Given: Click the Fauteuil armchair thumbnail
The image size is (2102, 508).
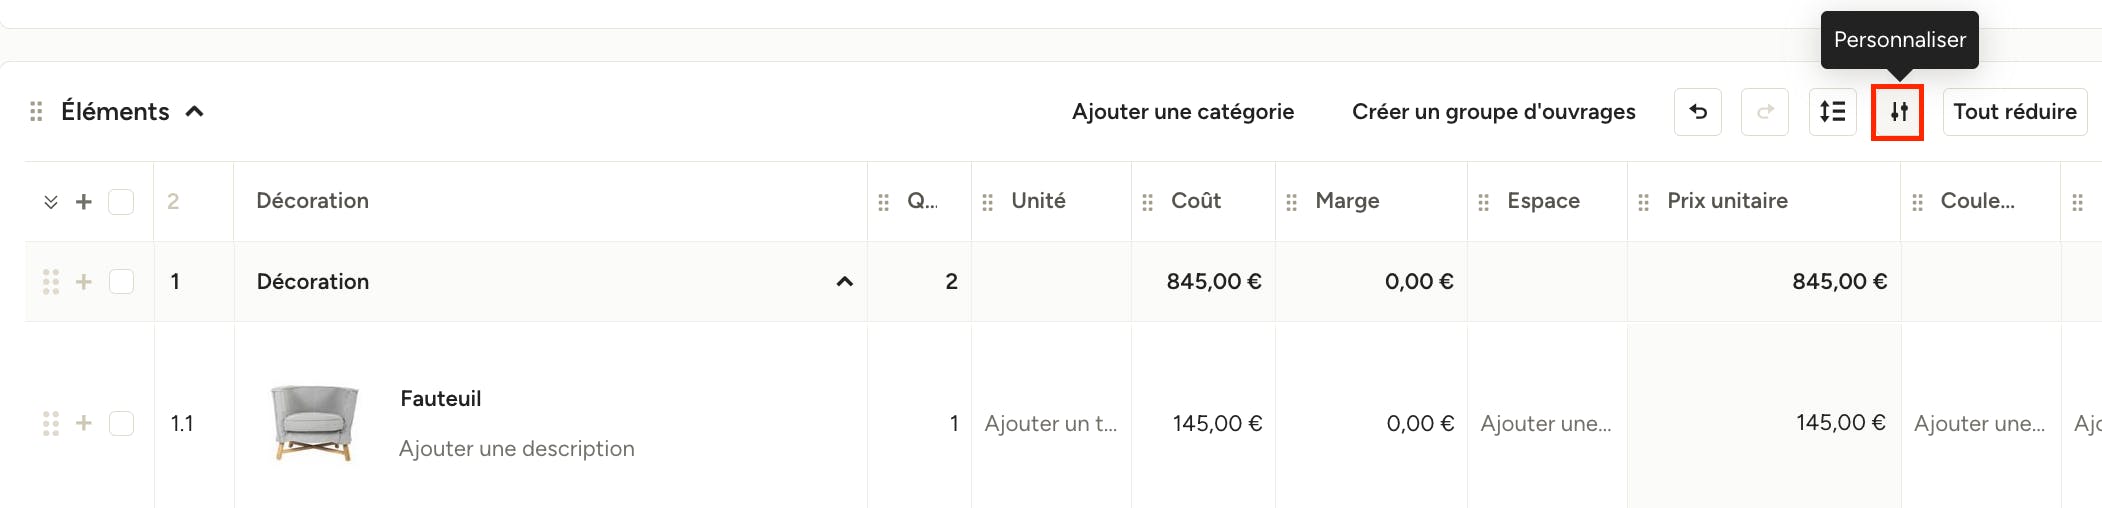Looking at the screenshot, I should tap(314, 423).
